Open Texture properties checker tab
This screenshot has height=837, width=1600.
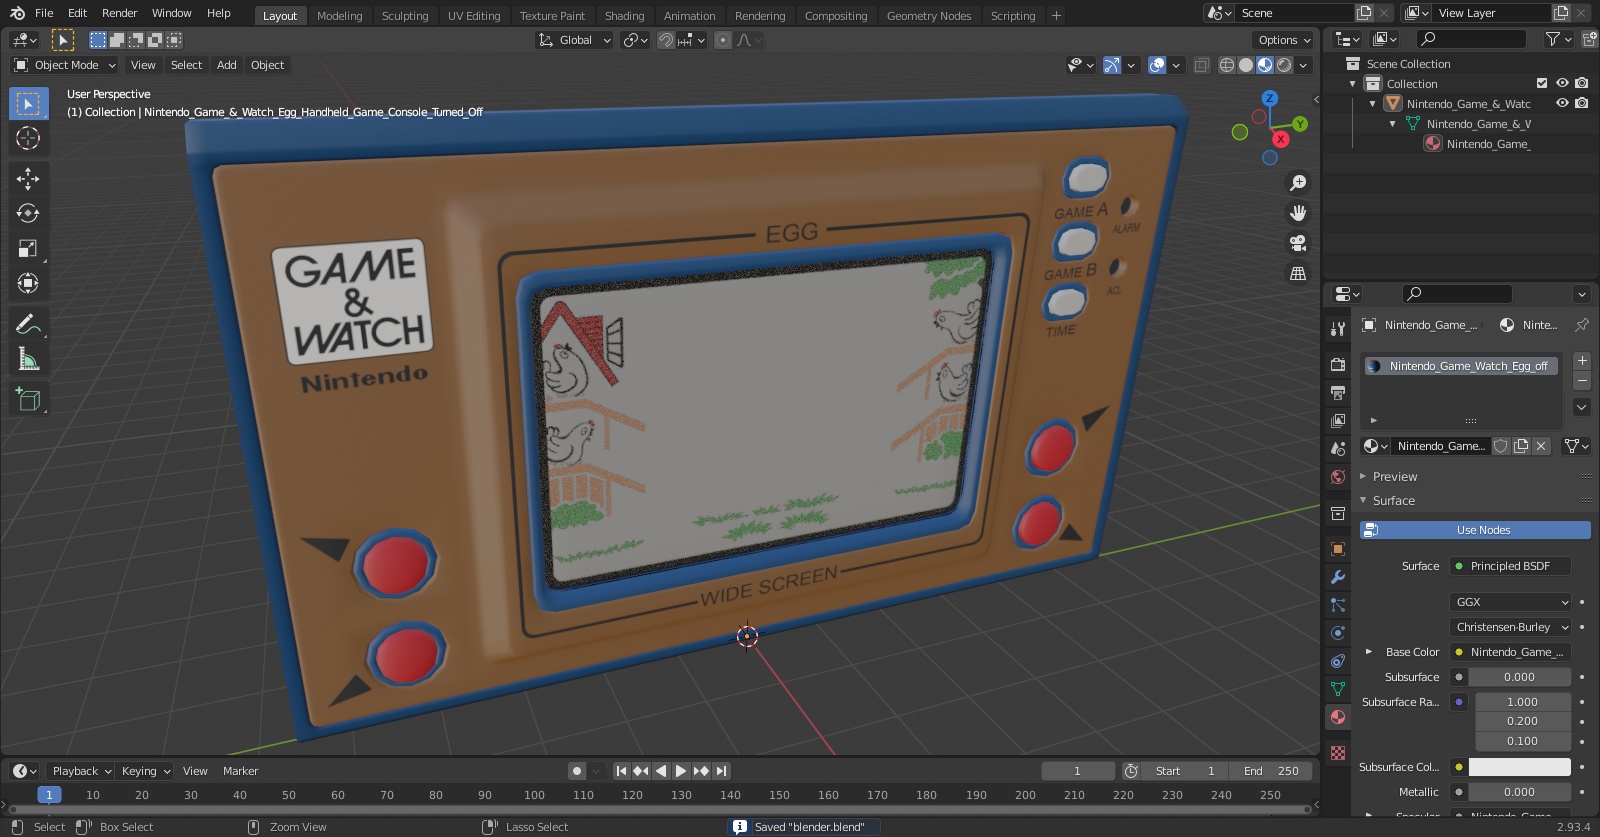click(1338, 753)
